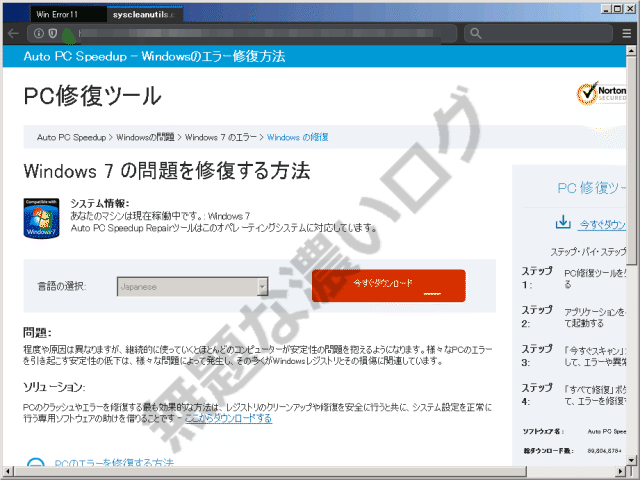Open the Windows 7 のエラー breadcrumb
The width and height of the screenshot is (640, 480).
pyautogui.click(x=221, y=138)
